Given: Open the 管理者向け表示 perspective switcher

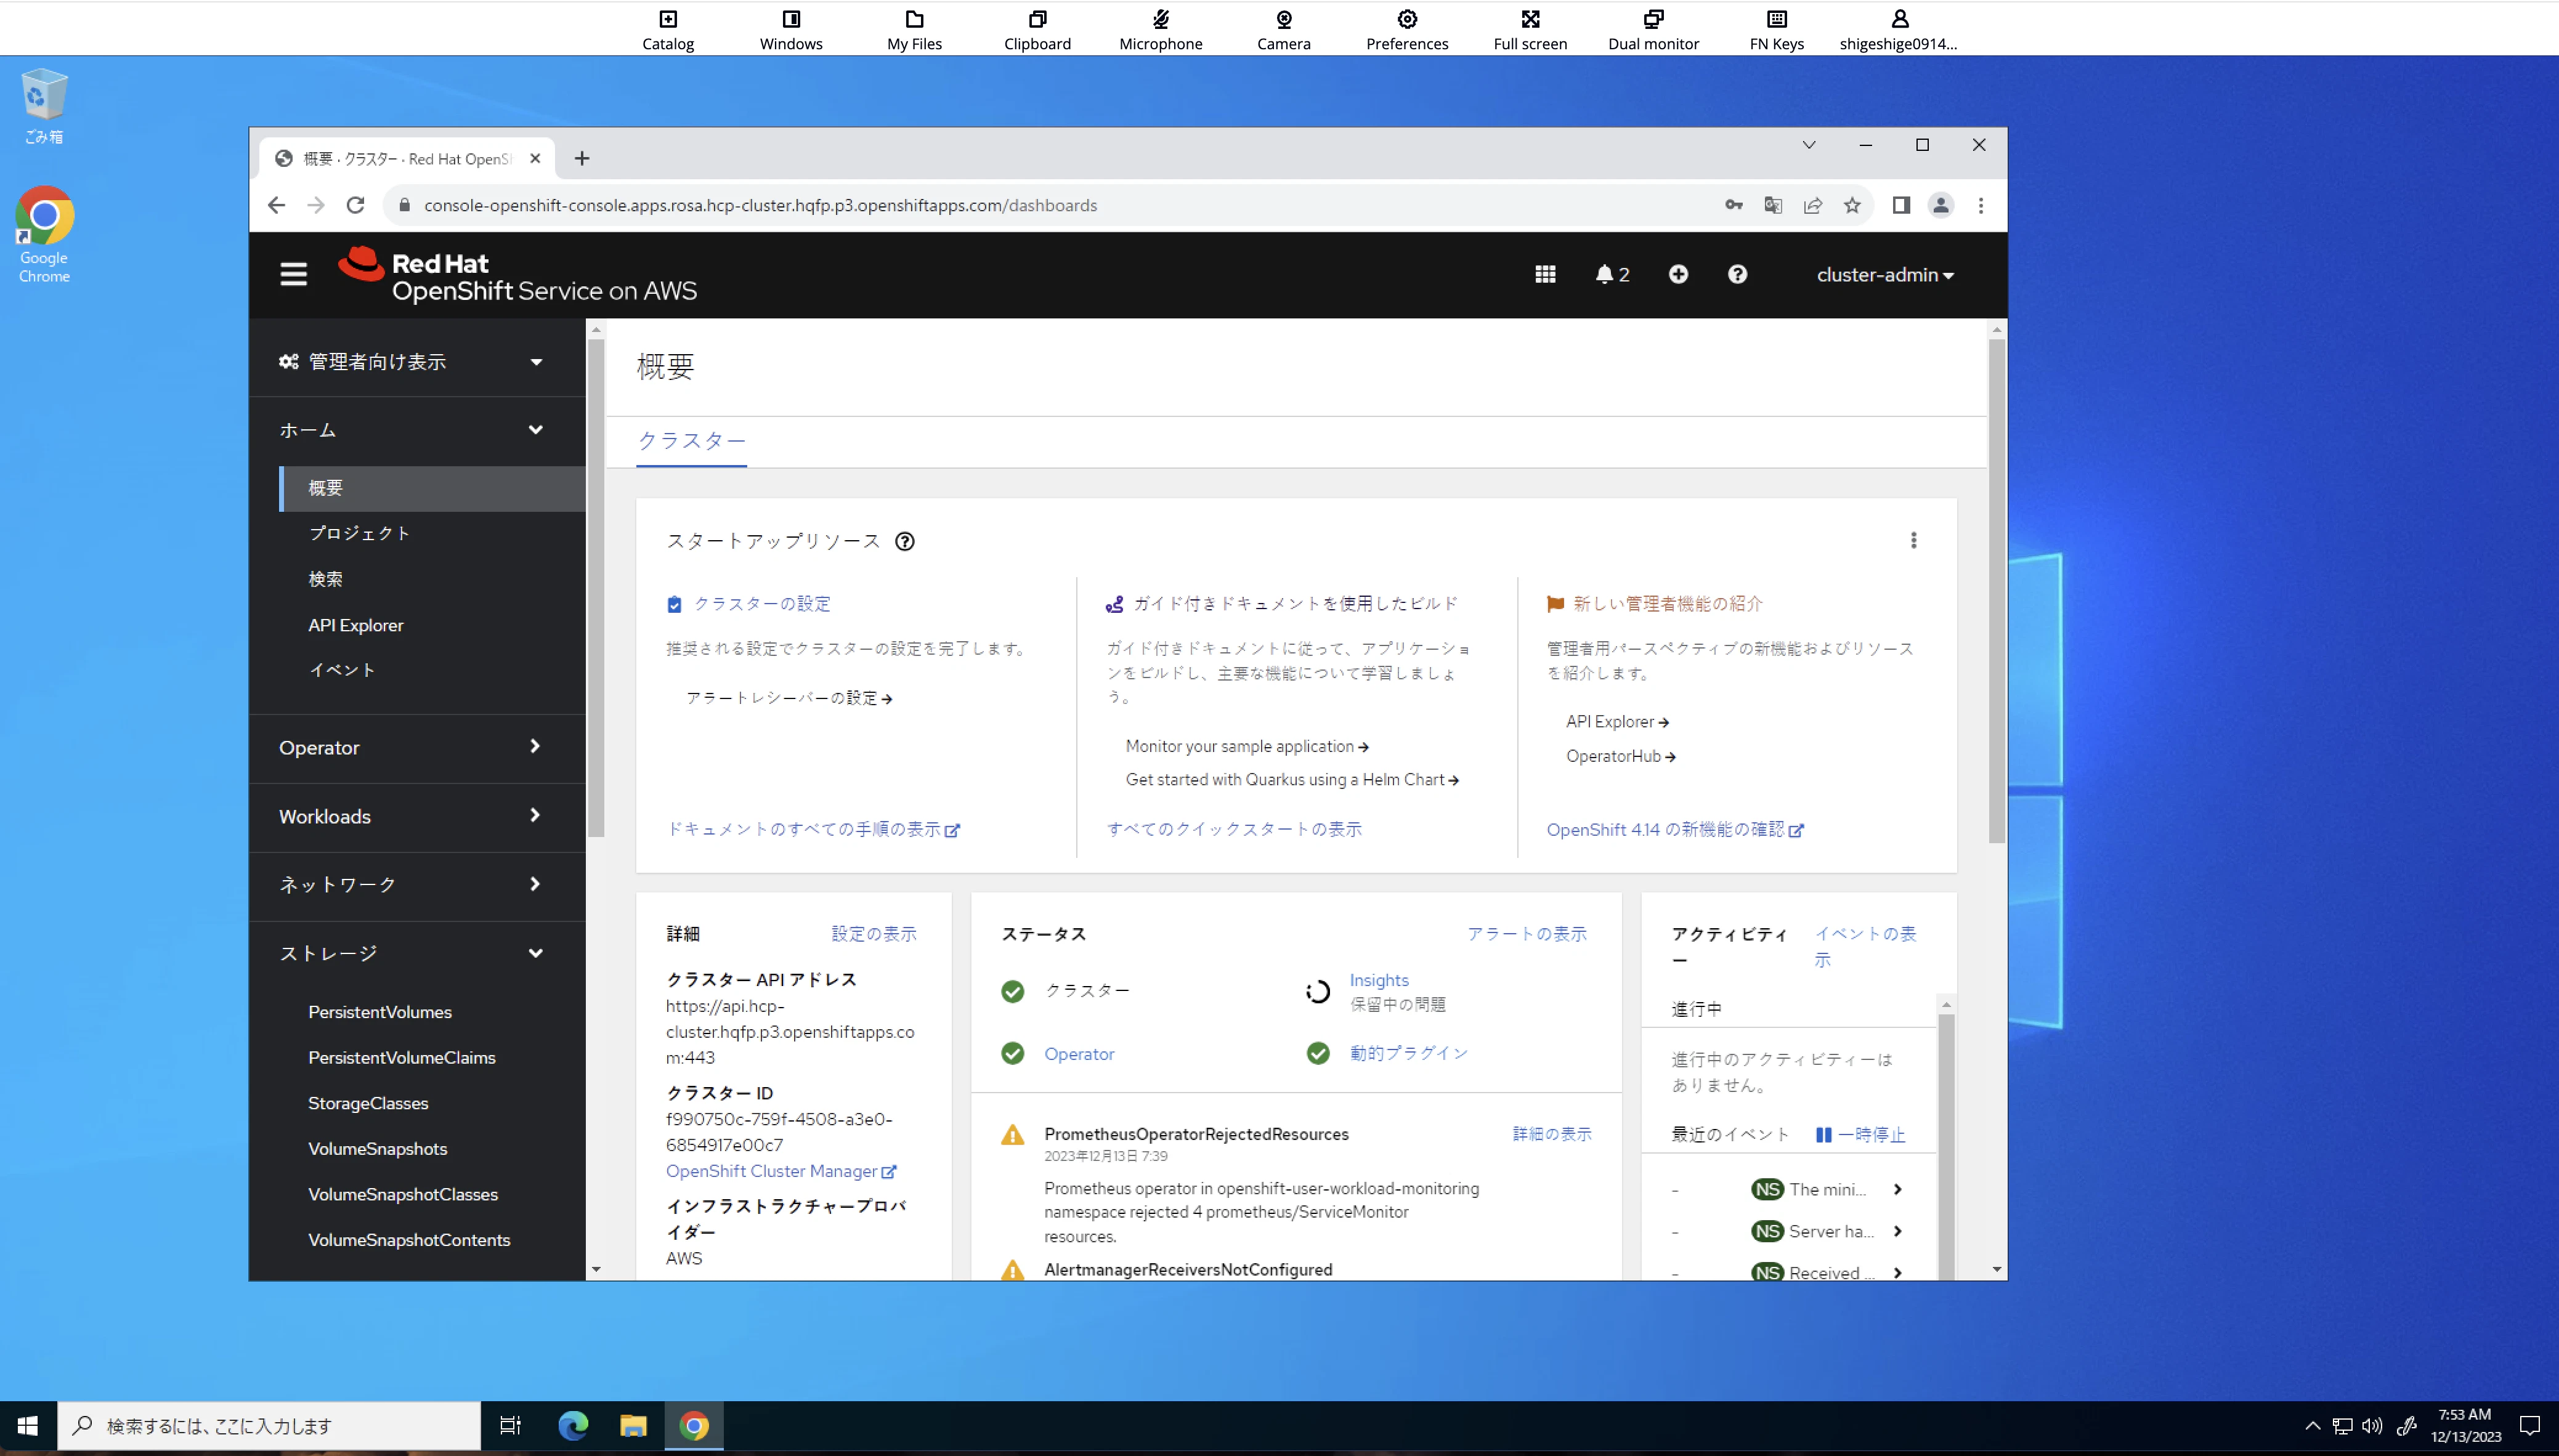Looking at the screenshot, I should pos(411,361).
